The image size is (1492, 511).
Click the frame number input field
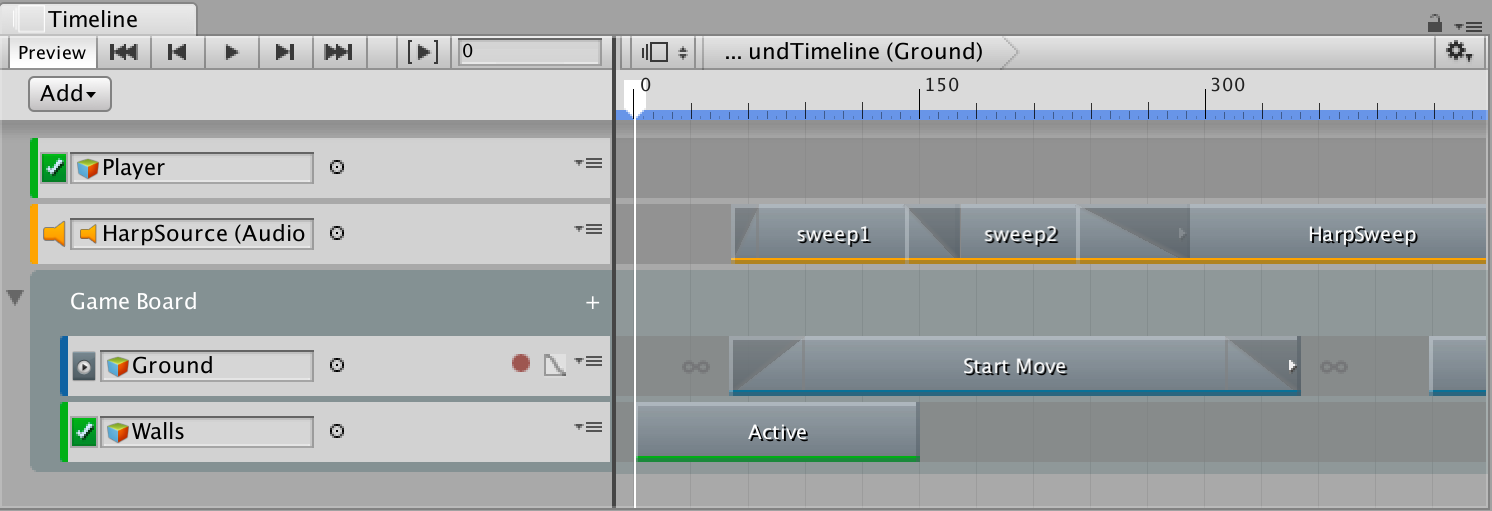click(x=529, y=52)
